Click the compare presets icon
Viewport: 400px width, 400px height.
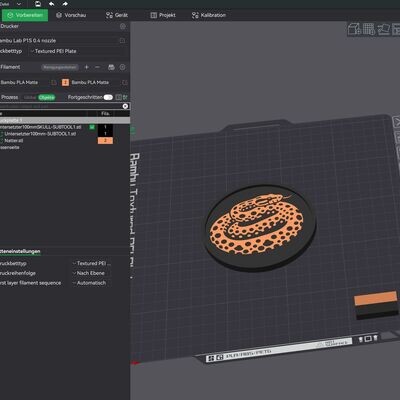click(x=119, y=97)
